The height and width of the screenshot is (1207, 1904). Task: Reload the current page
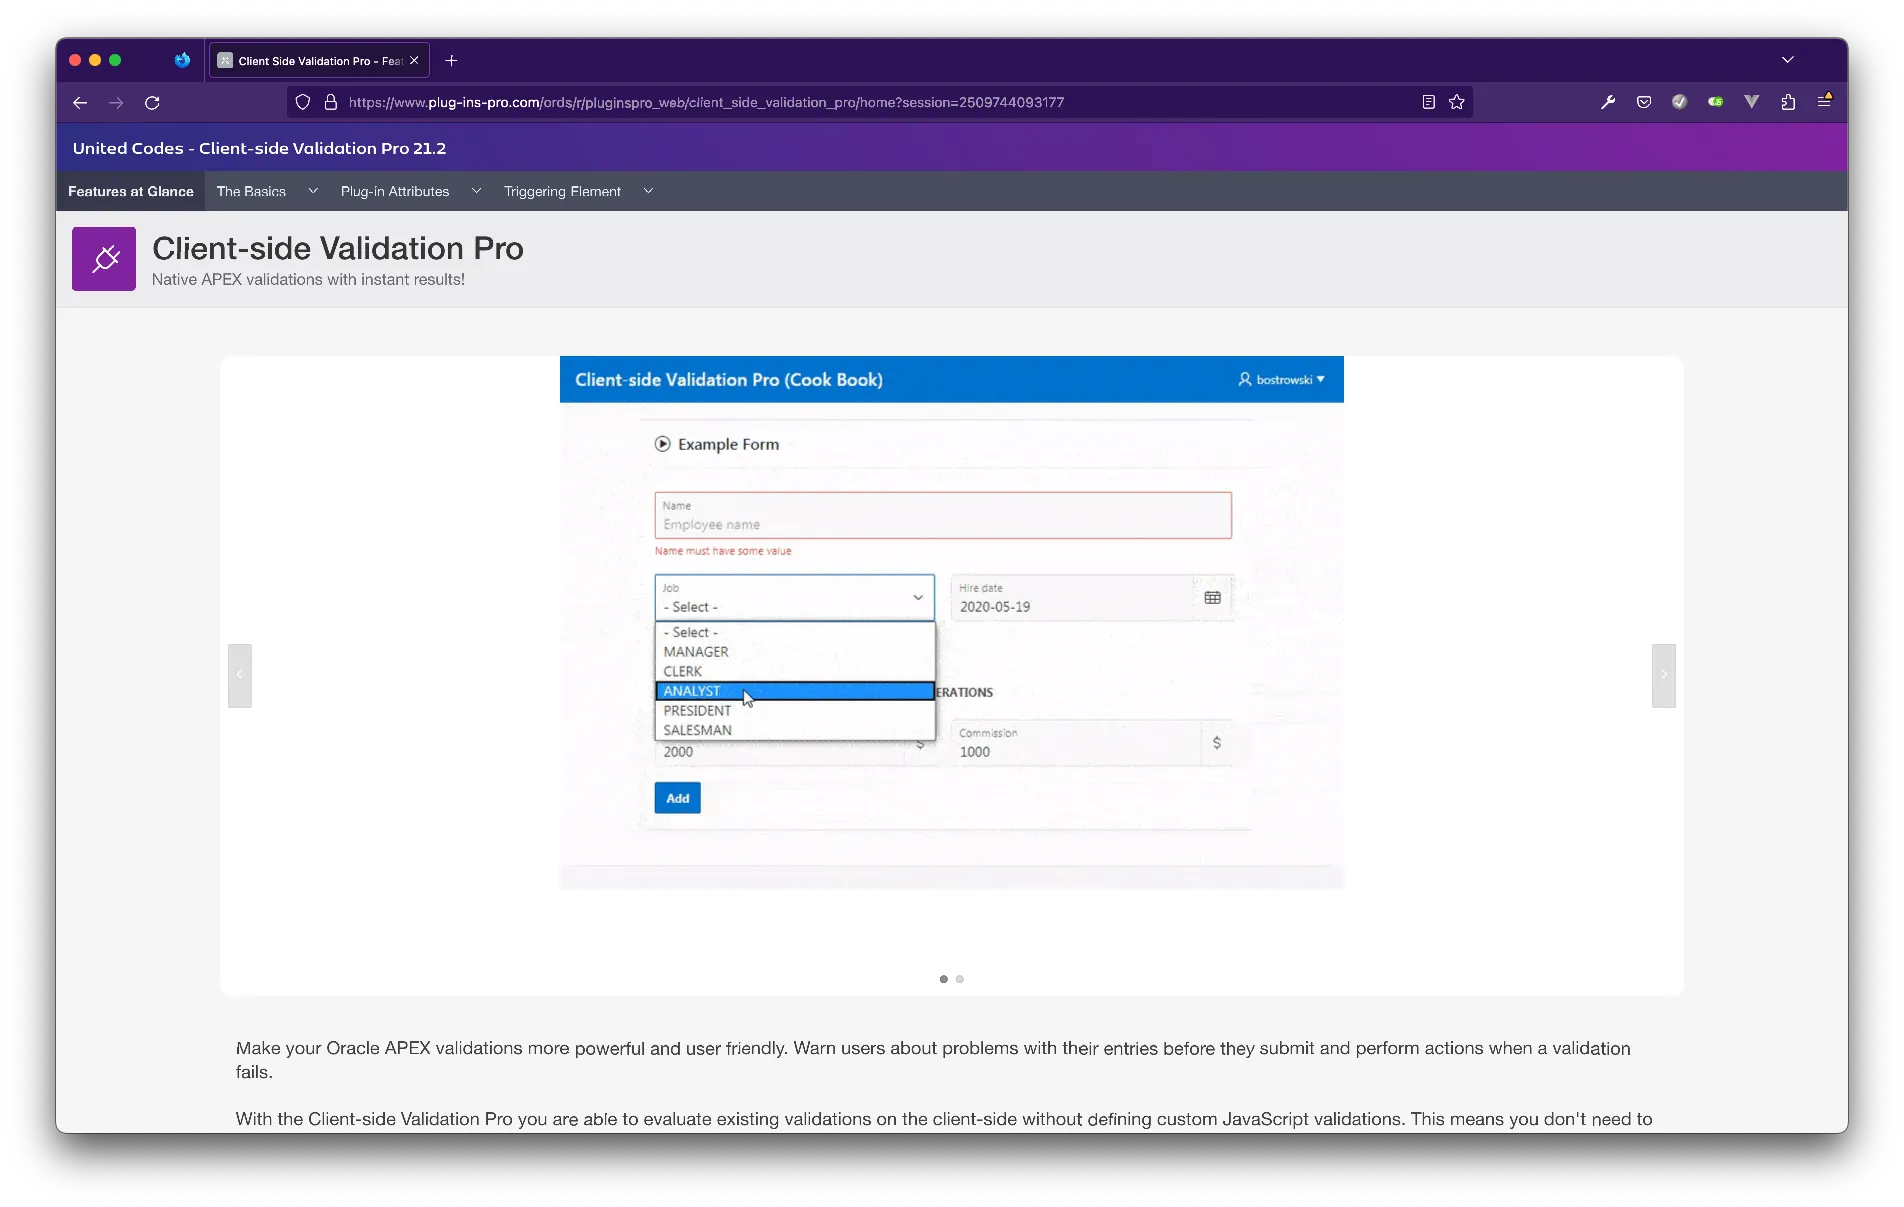152,103
